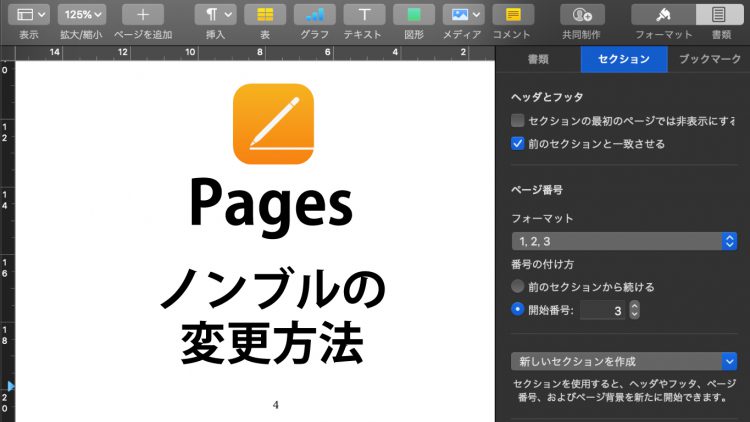Screen dimensions: 750x422
Task: Click the blue margin marker on vertical ruler
Action: [x=11, y=386]
